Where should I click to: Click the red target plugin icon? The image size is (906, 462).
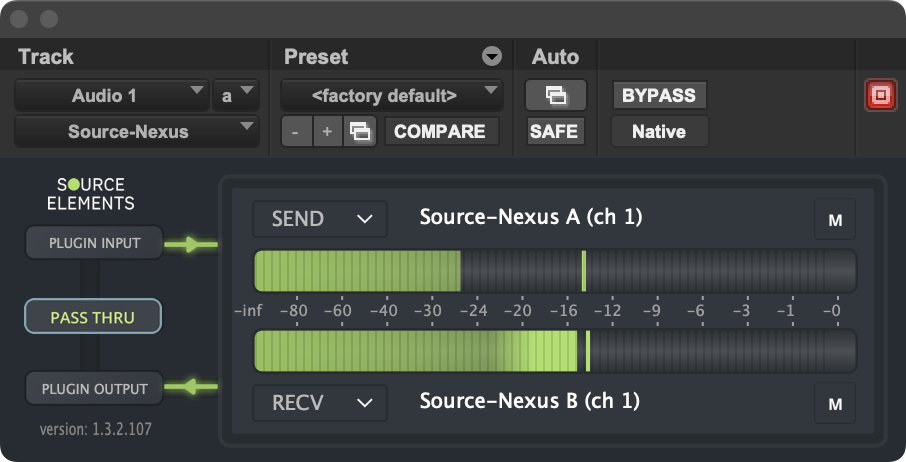880,96
